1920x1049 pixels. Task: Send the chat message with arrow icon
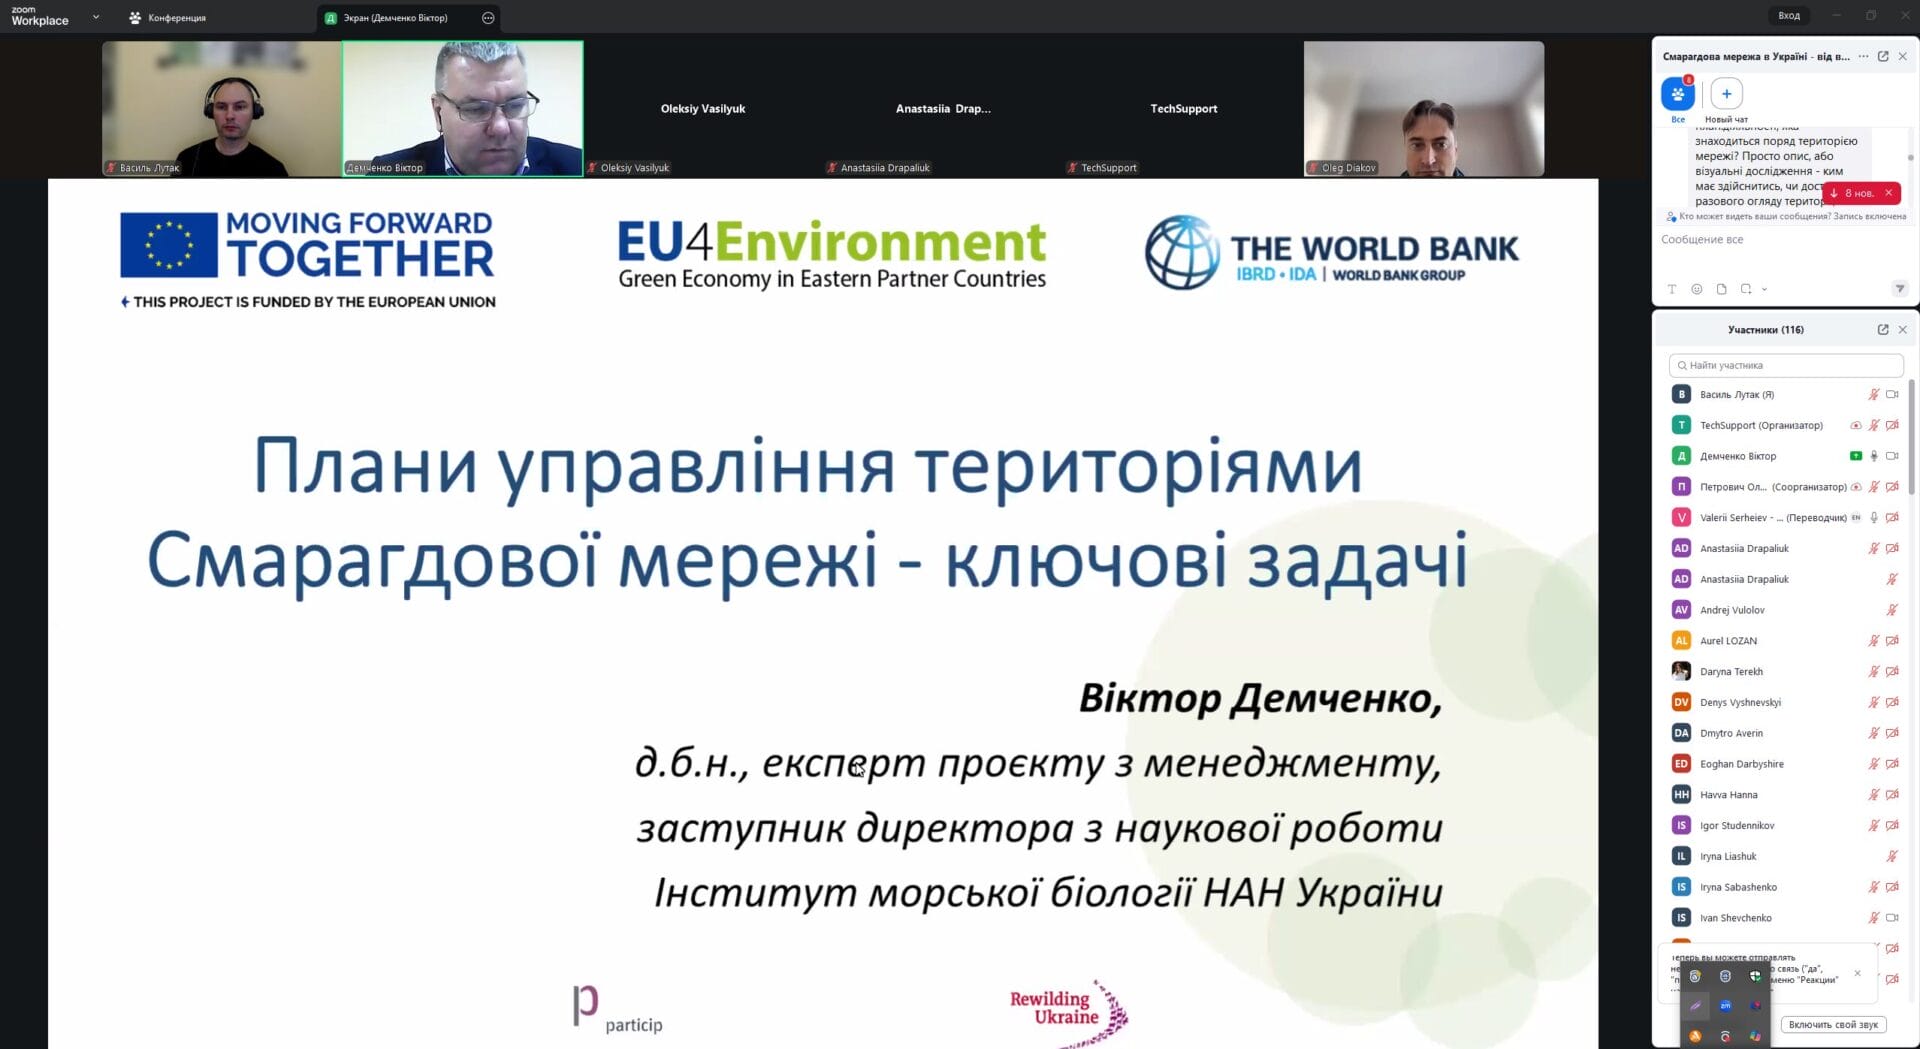tap(1899, 289)
